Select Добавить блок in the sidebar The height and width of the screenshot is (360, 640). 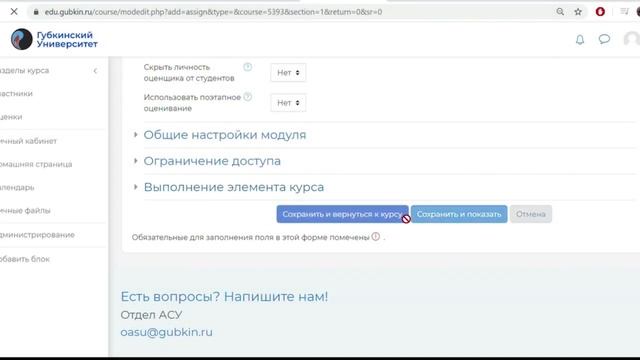coord(25,259)
